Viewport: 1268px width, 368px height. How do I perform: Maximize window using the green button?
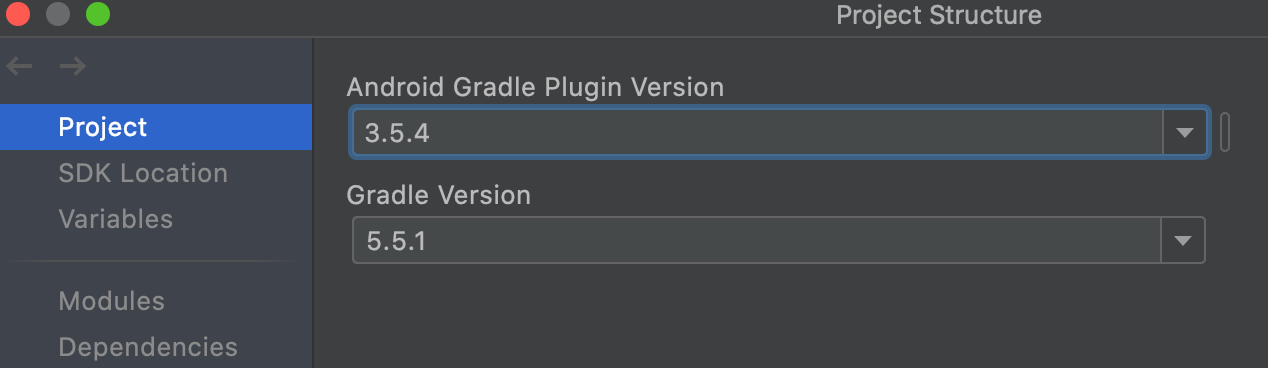coord(97,15)
